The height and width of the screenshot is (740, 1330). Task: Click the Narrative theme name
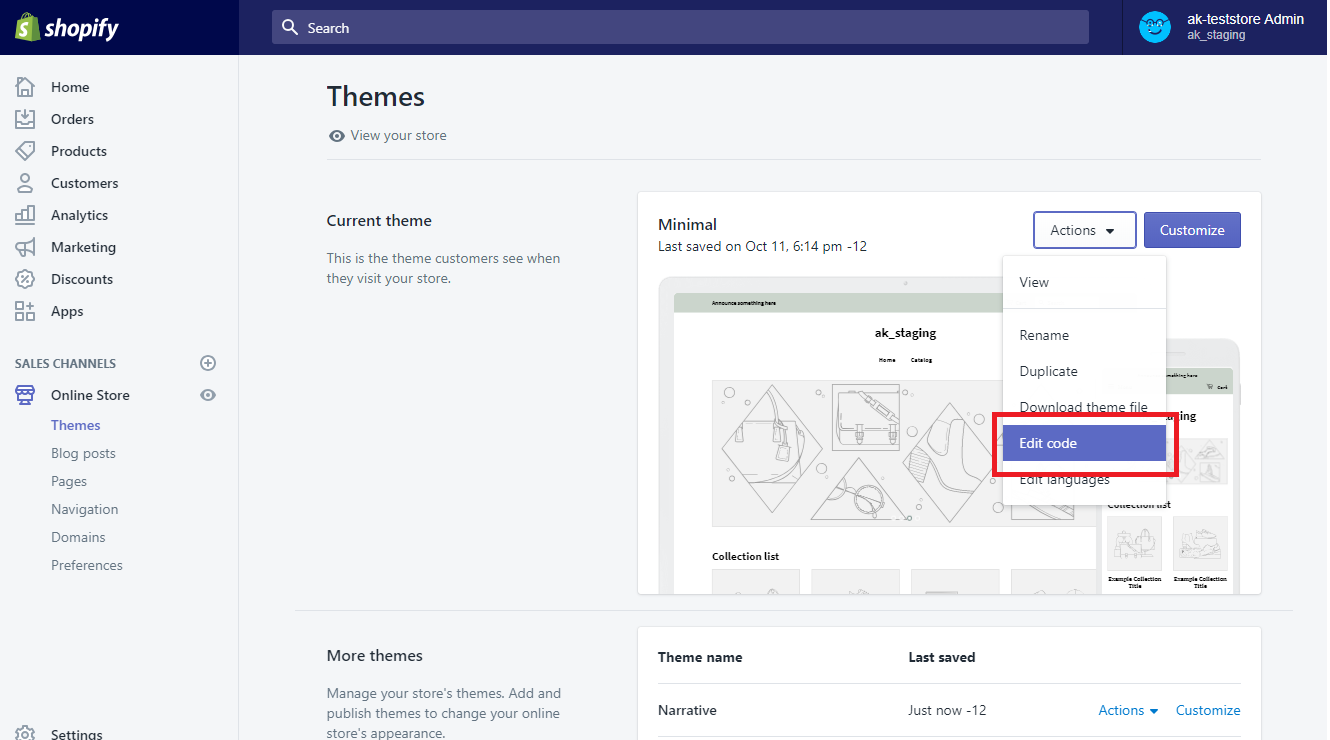tap(687, 710)
